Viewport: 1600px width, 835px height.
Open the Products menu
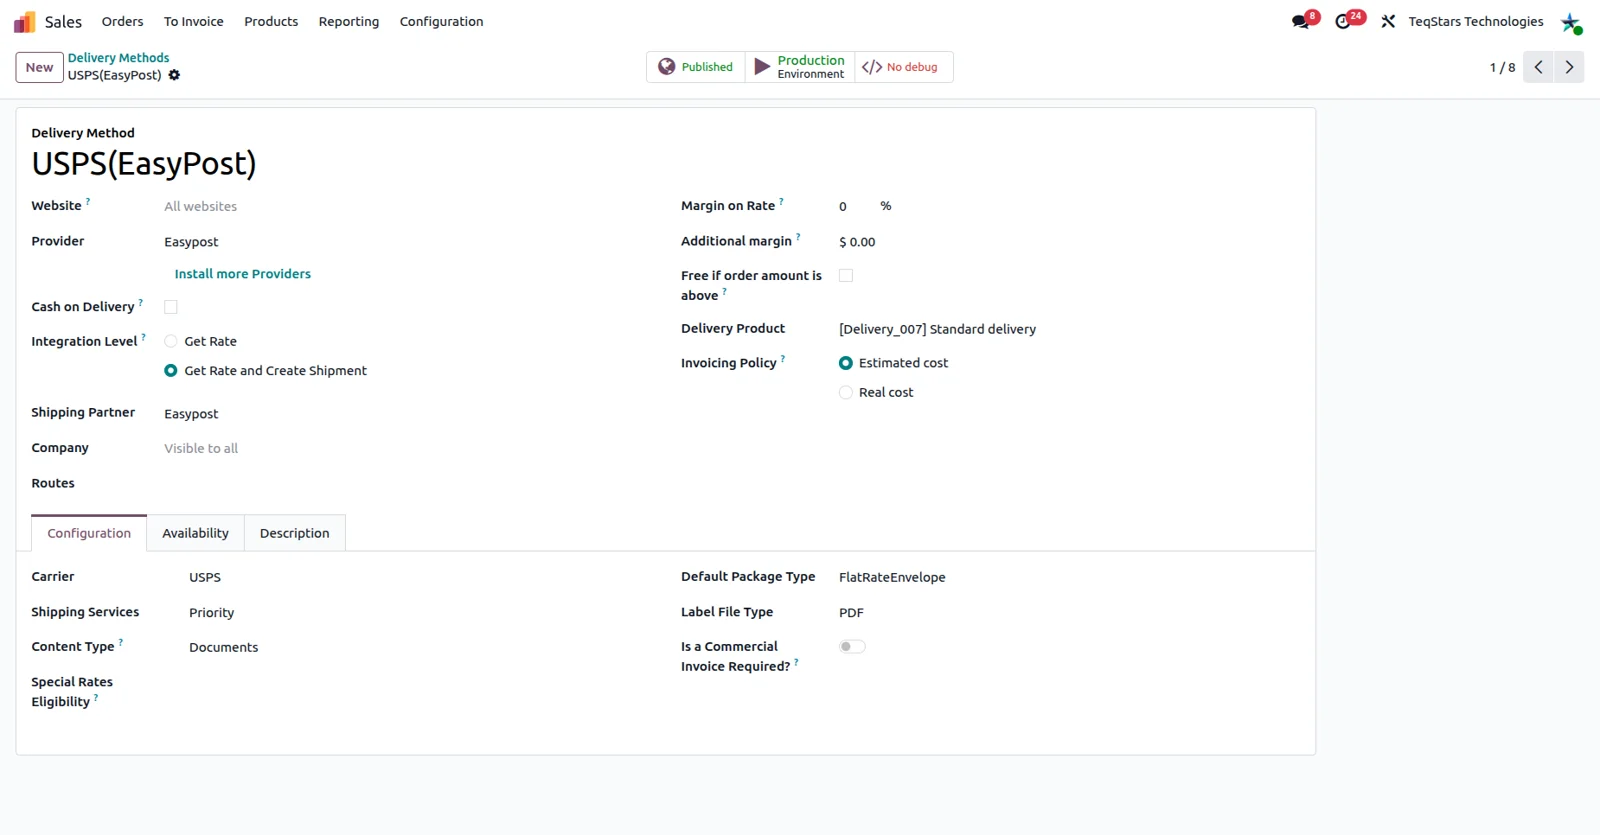pyautogui.click(x=271, y=21)
